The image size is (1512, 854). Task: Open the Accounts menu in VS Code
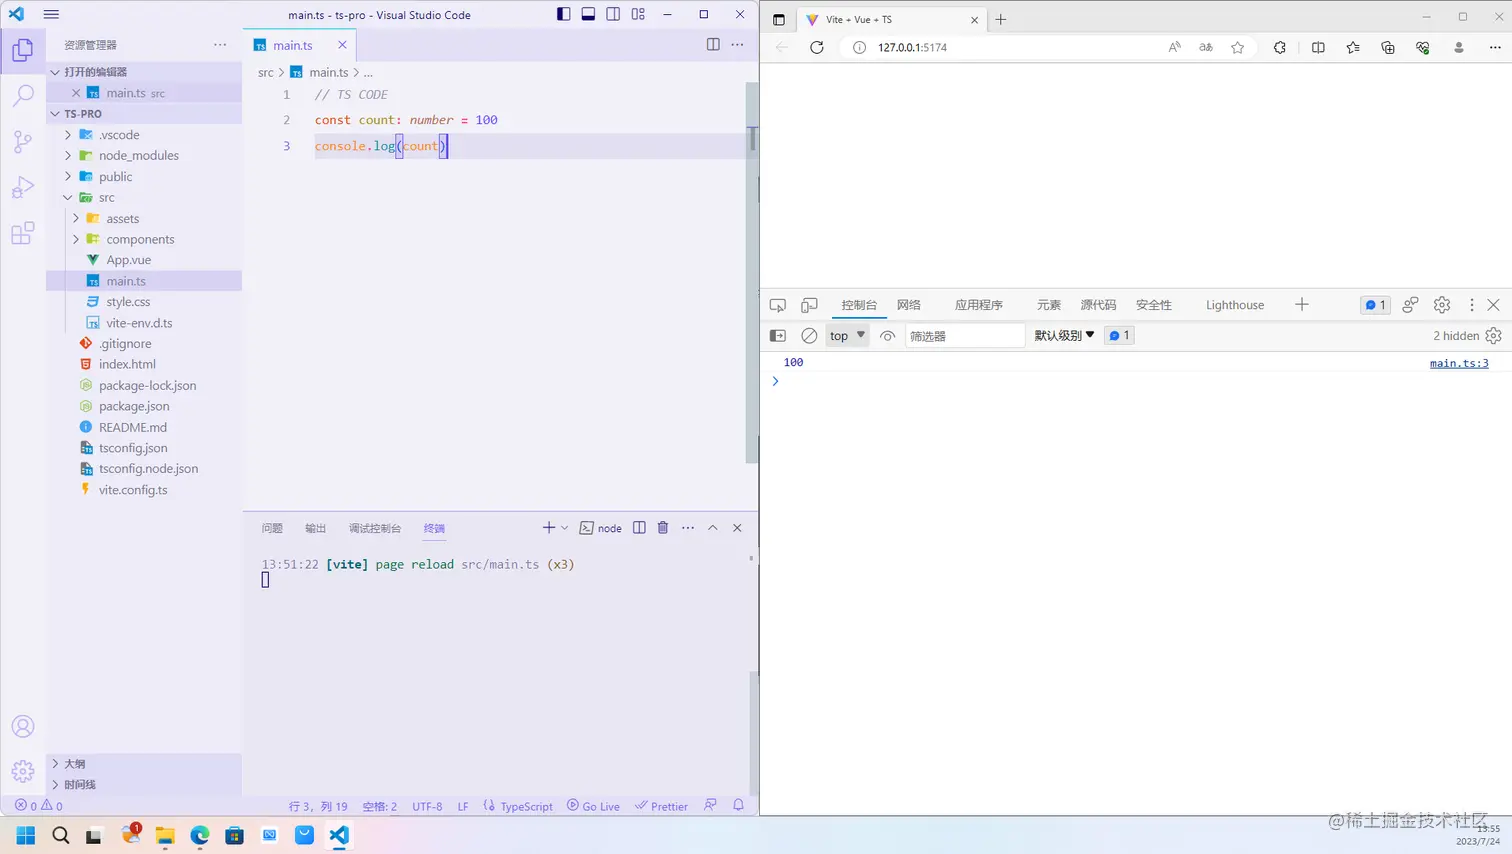(x=22, y=727)
